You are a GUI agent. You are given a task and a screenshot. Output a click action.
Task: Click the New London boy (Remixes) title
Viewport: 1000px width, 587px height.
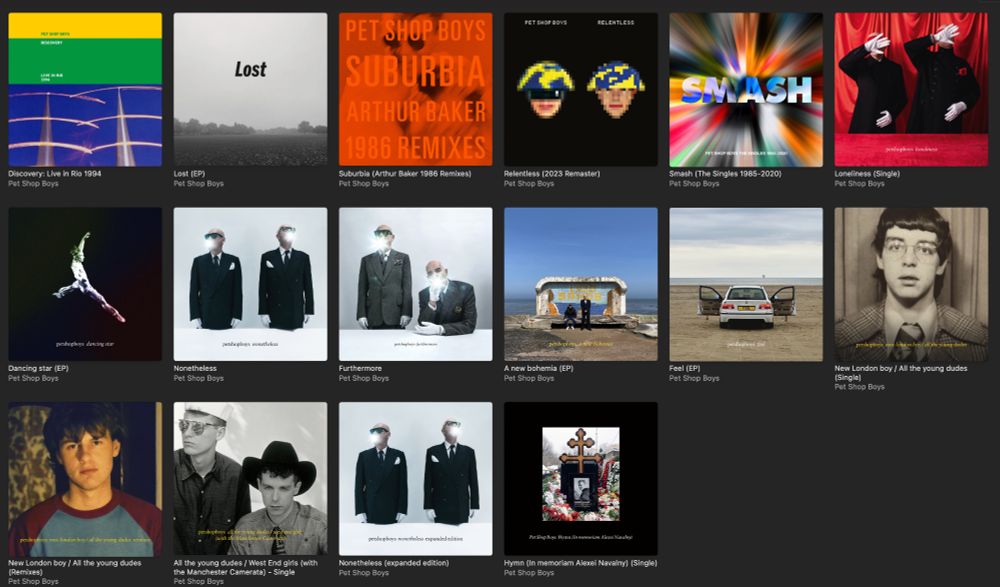point(75,567)
